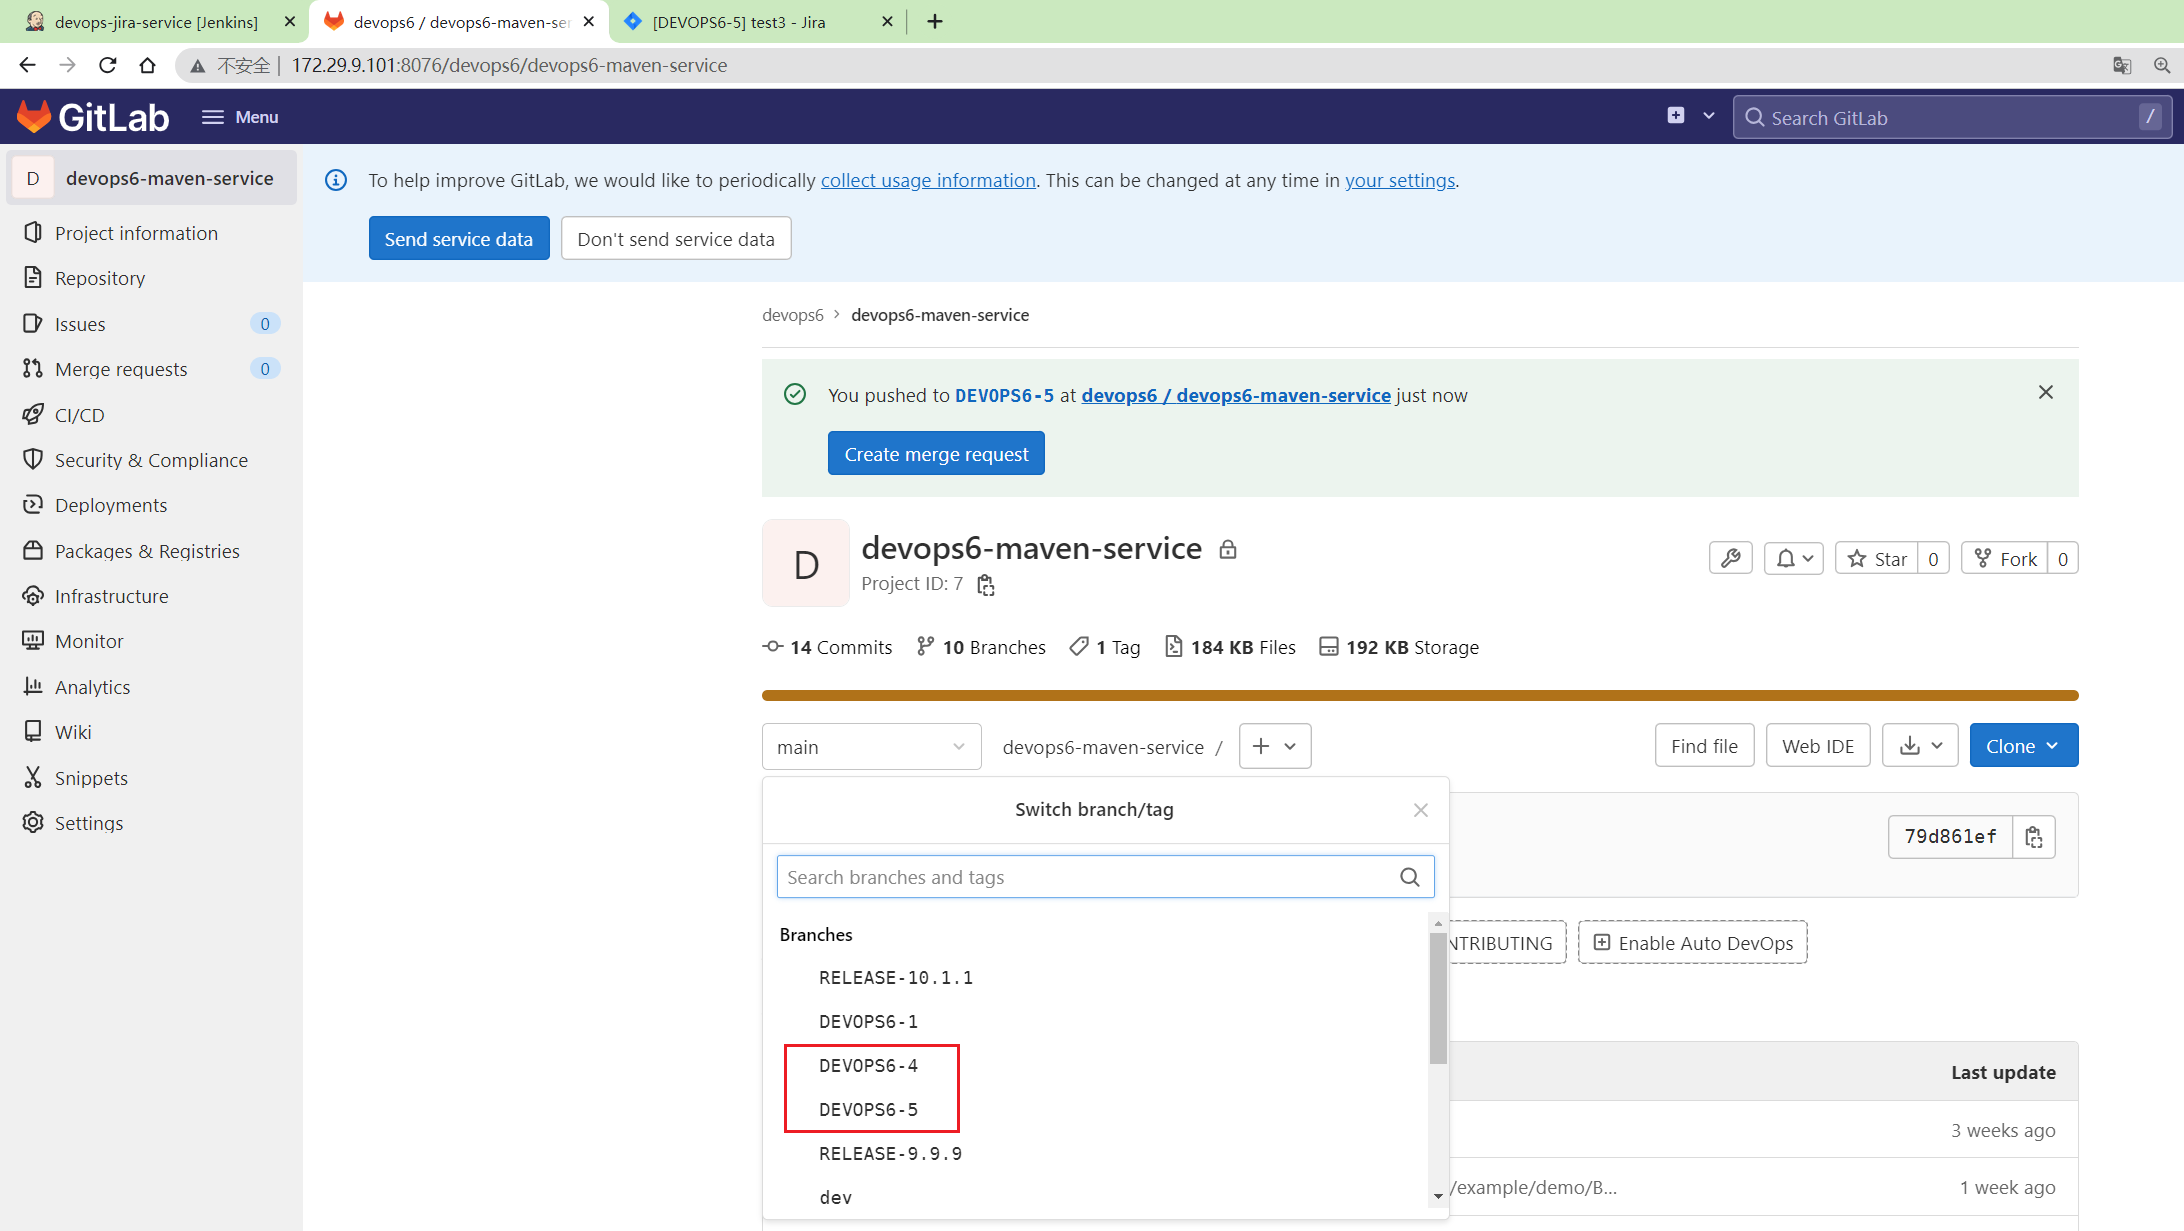Open the download source dropdown
The width and height of the screenshot is (2184, 1231).
(1920, 746)
